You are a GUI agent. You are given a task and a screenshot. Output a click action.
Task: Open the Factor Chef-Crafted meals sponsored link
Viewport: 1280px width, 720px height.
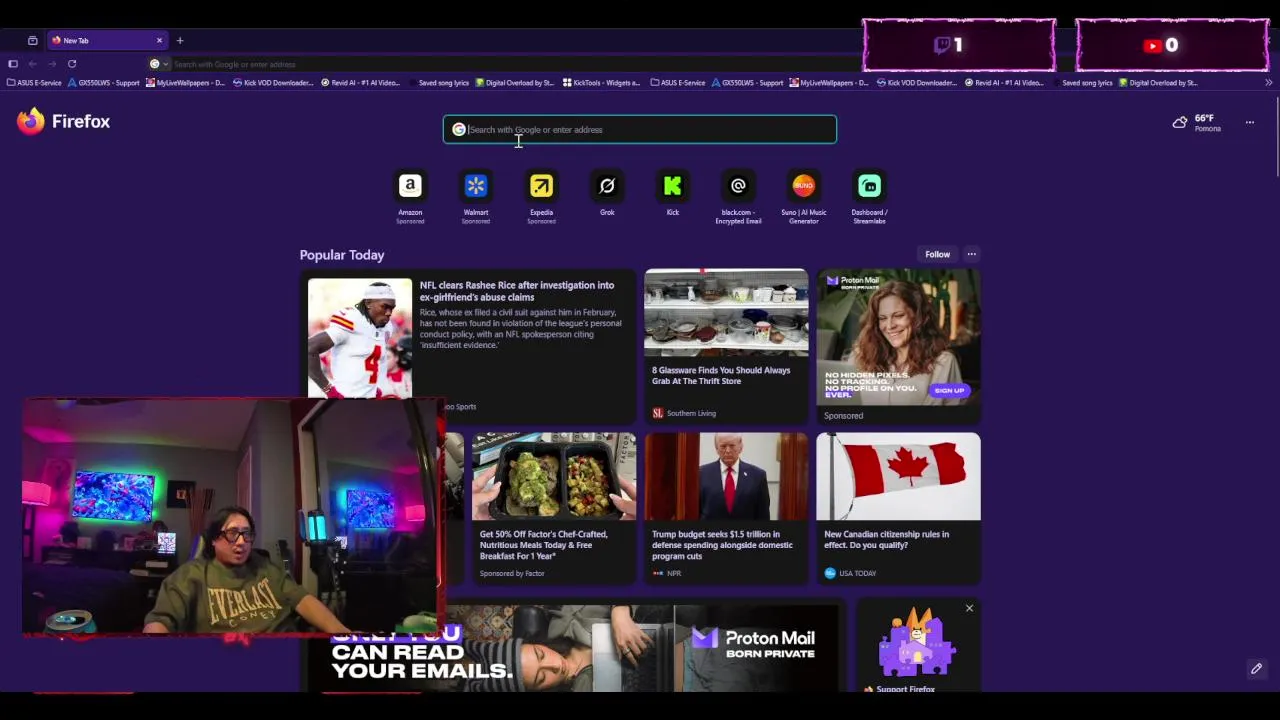(543, 545)
